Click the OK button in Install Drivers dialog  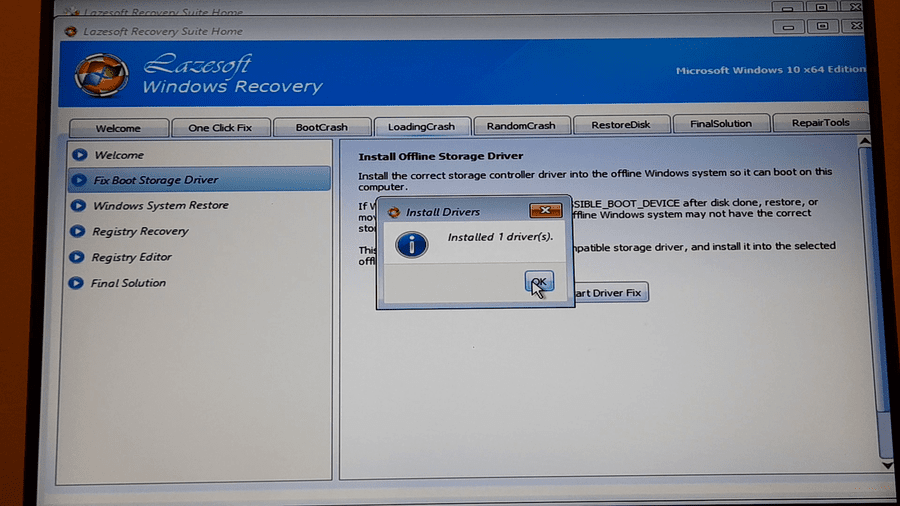[539, 281]
